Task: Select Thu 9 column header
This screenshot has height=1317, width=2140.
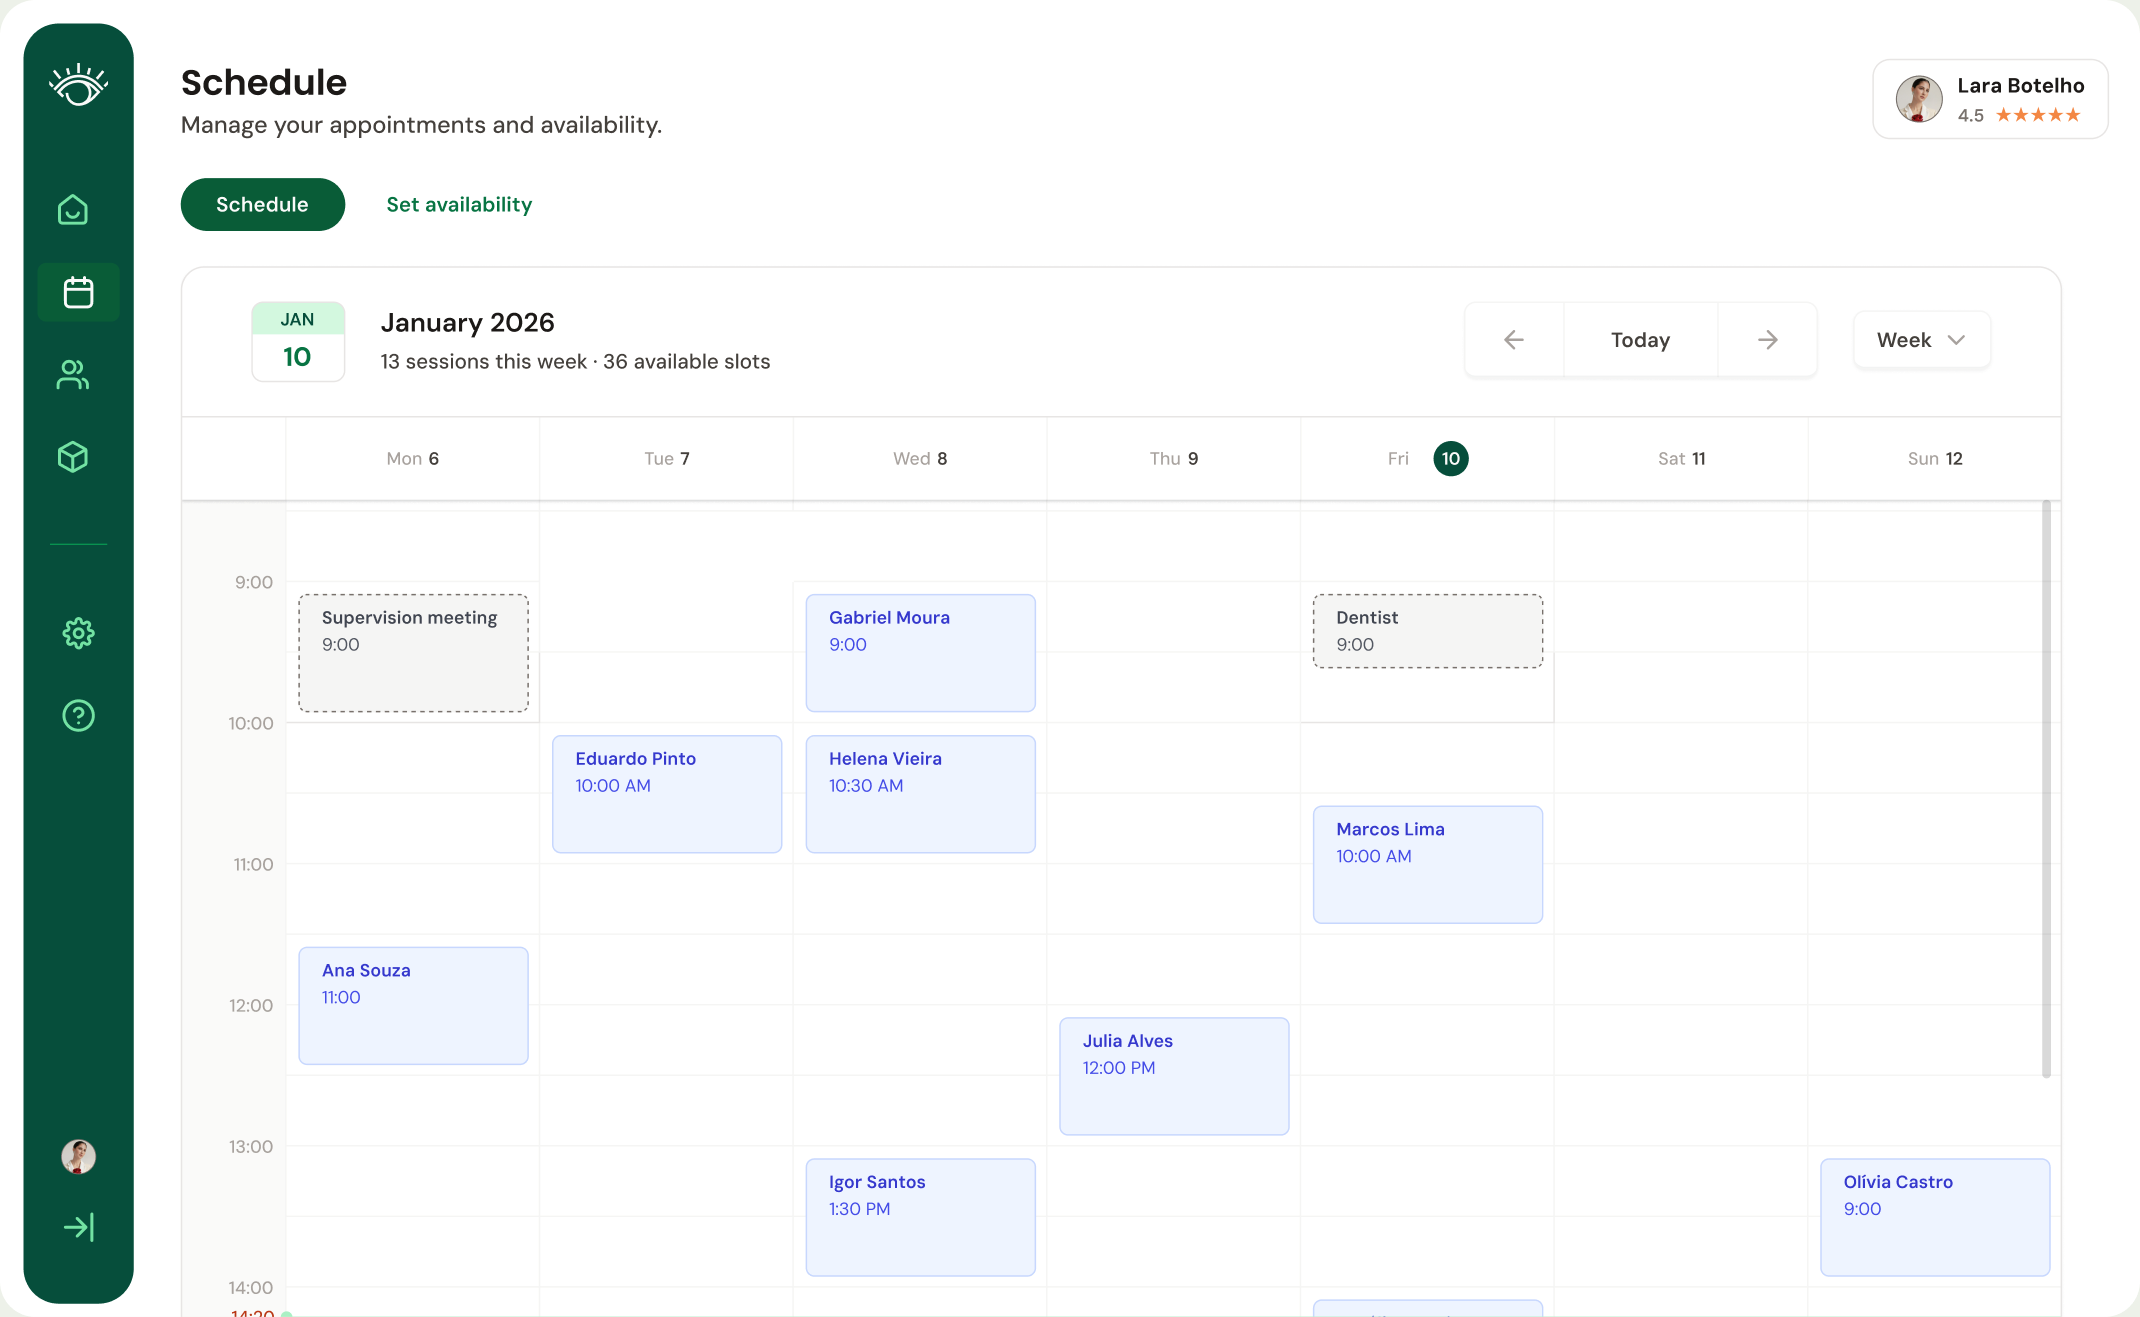Action: 1174,459
